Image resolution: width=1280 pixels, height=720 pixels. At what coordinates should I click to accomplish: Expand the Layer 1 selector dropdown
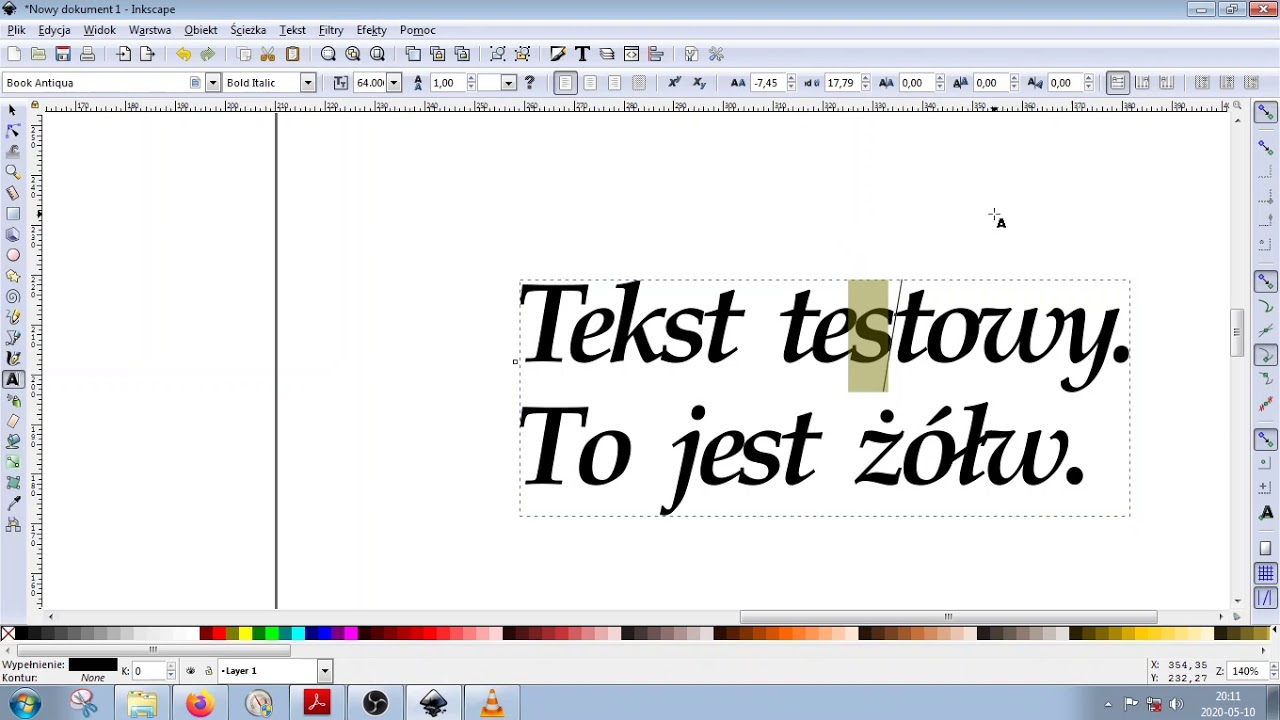(x=324, y=671)
